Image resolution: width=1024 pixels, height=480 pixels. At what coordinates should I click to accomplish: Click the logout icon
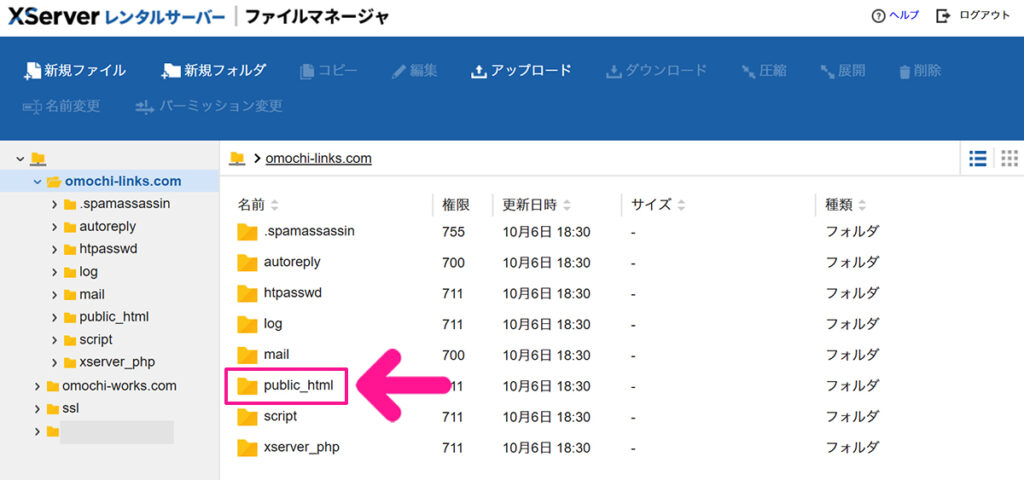[x=942, y=16]
